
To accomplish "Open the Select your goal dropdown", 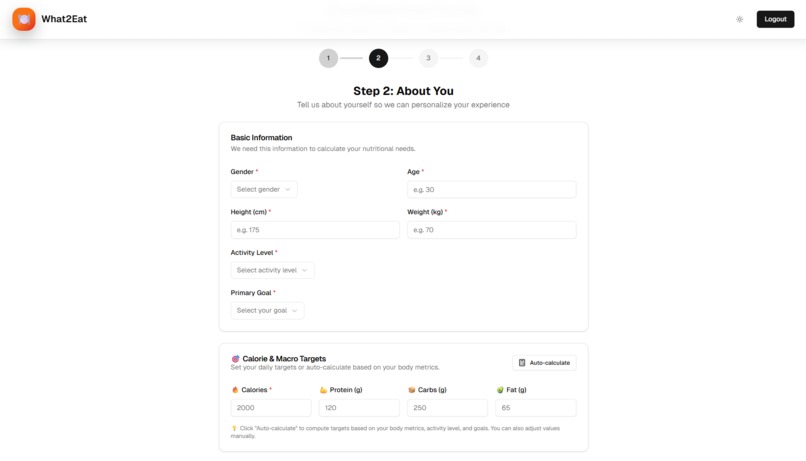I will point(267,310).
